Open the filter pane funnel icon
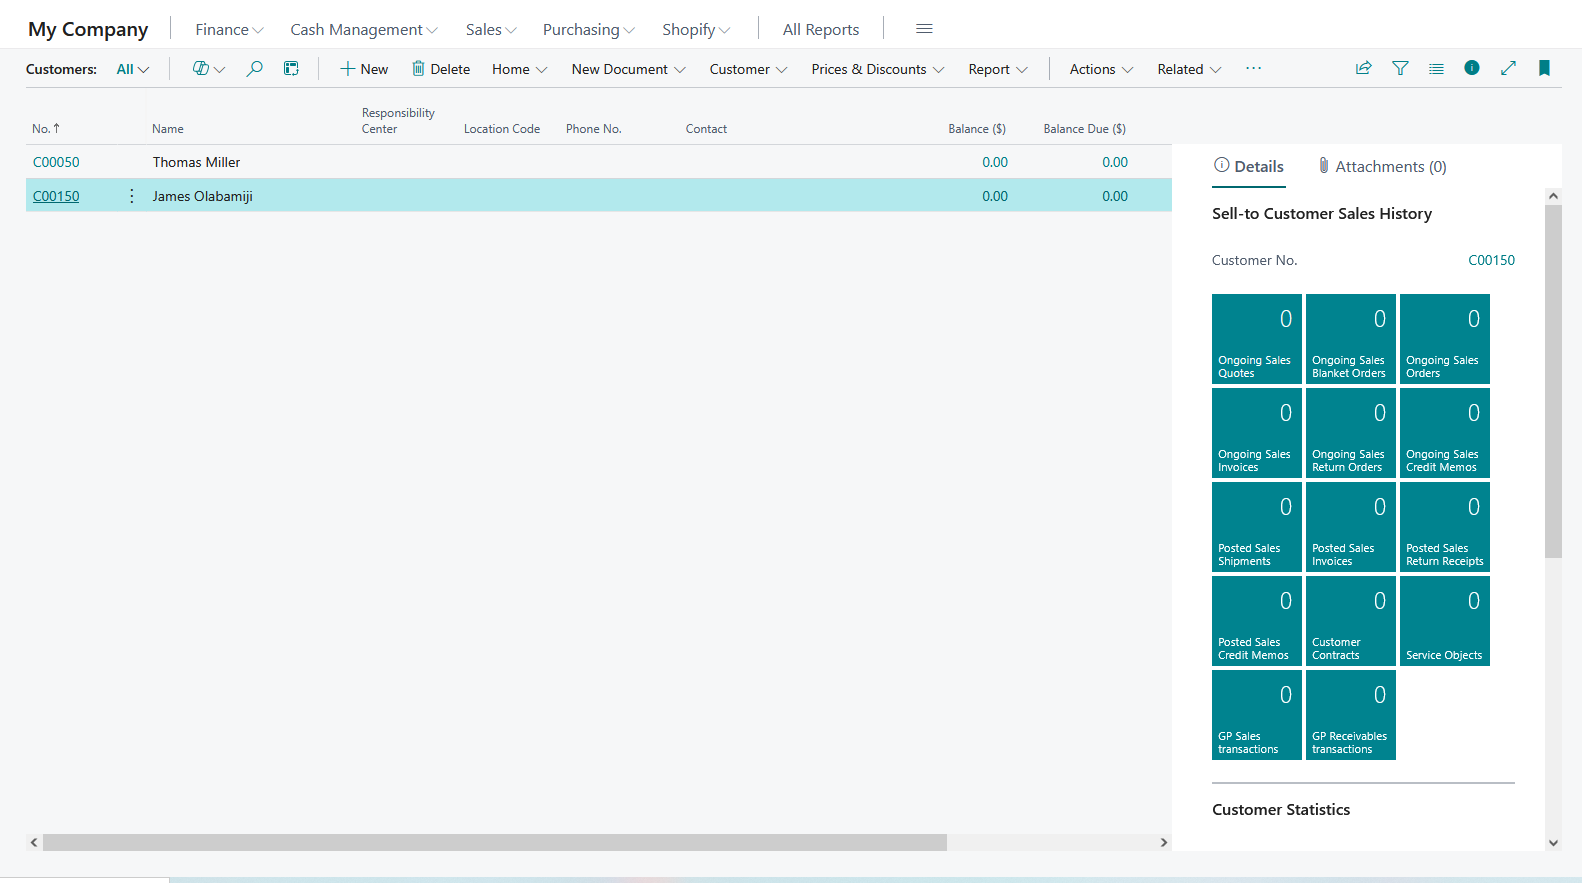The image size is (1582, 883). 1400,69
